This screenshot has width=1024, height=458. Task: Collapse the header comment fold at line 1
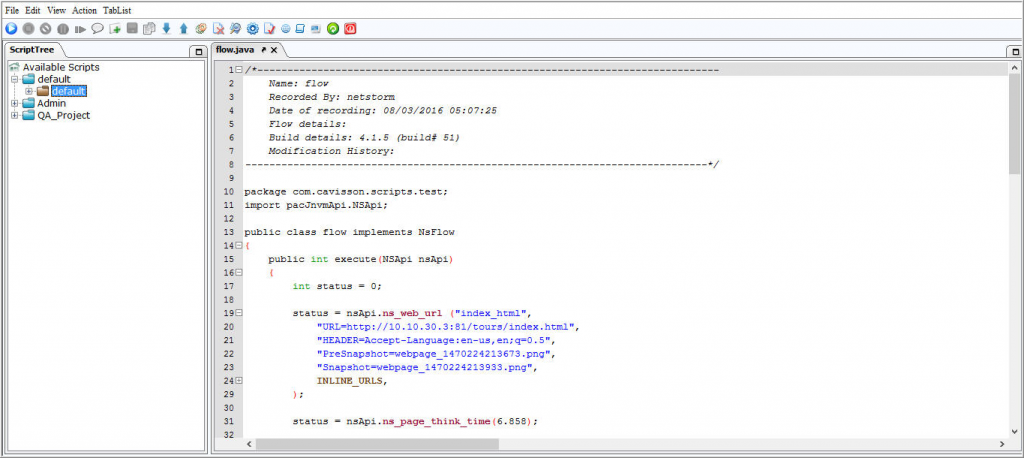click(239, 70)
